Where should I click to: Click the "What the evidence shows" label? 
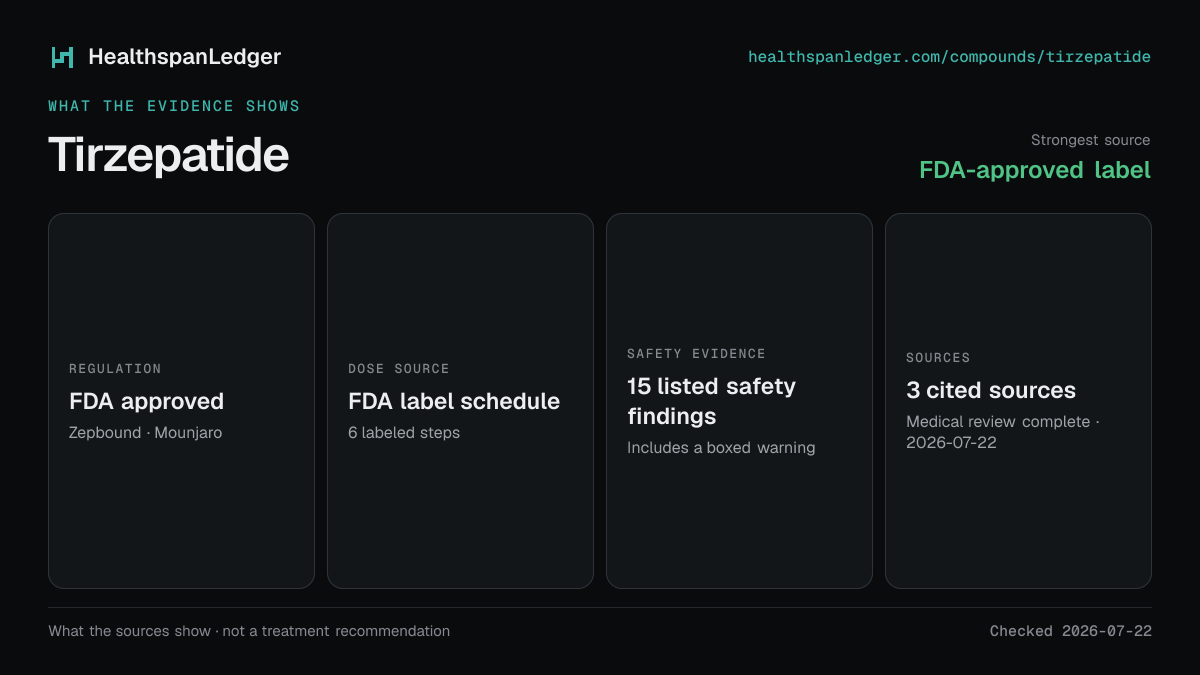(x=174, y=106)
